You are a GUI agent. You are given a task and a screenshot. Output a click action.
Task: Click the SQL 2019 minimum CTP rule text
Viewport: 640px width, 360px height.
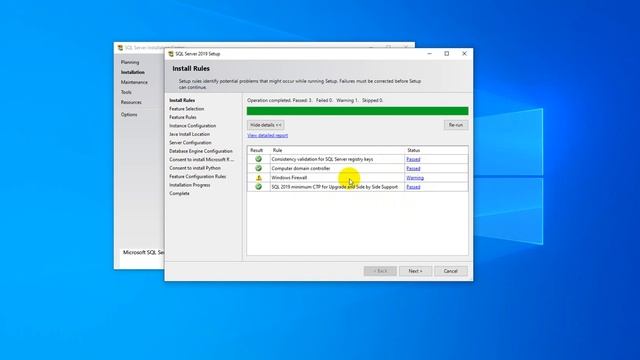(335, 187)
